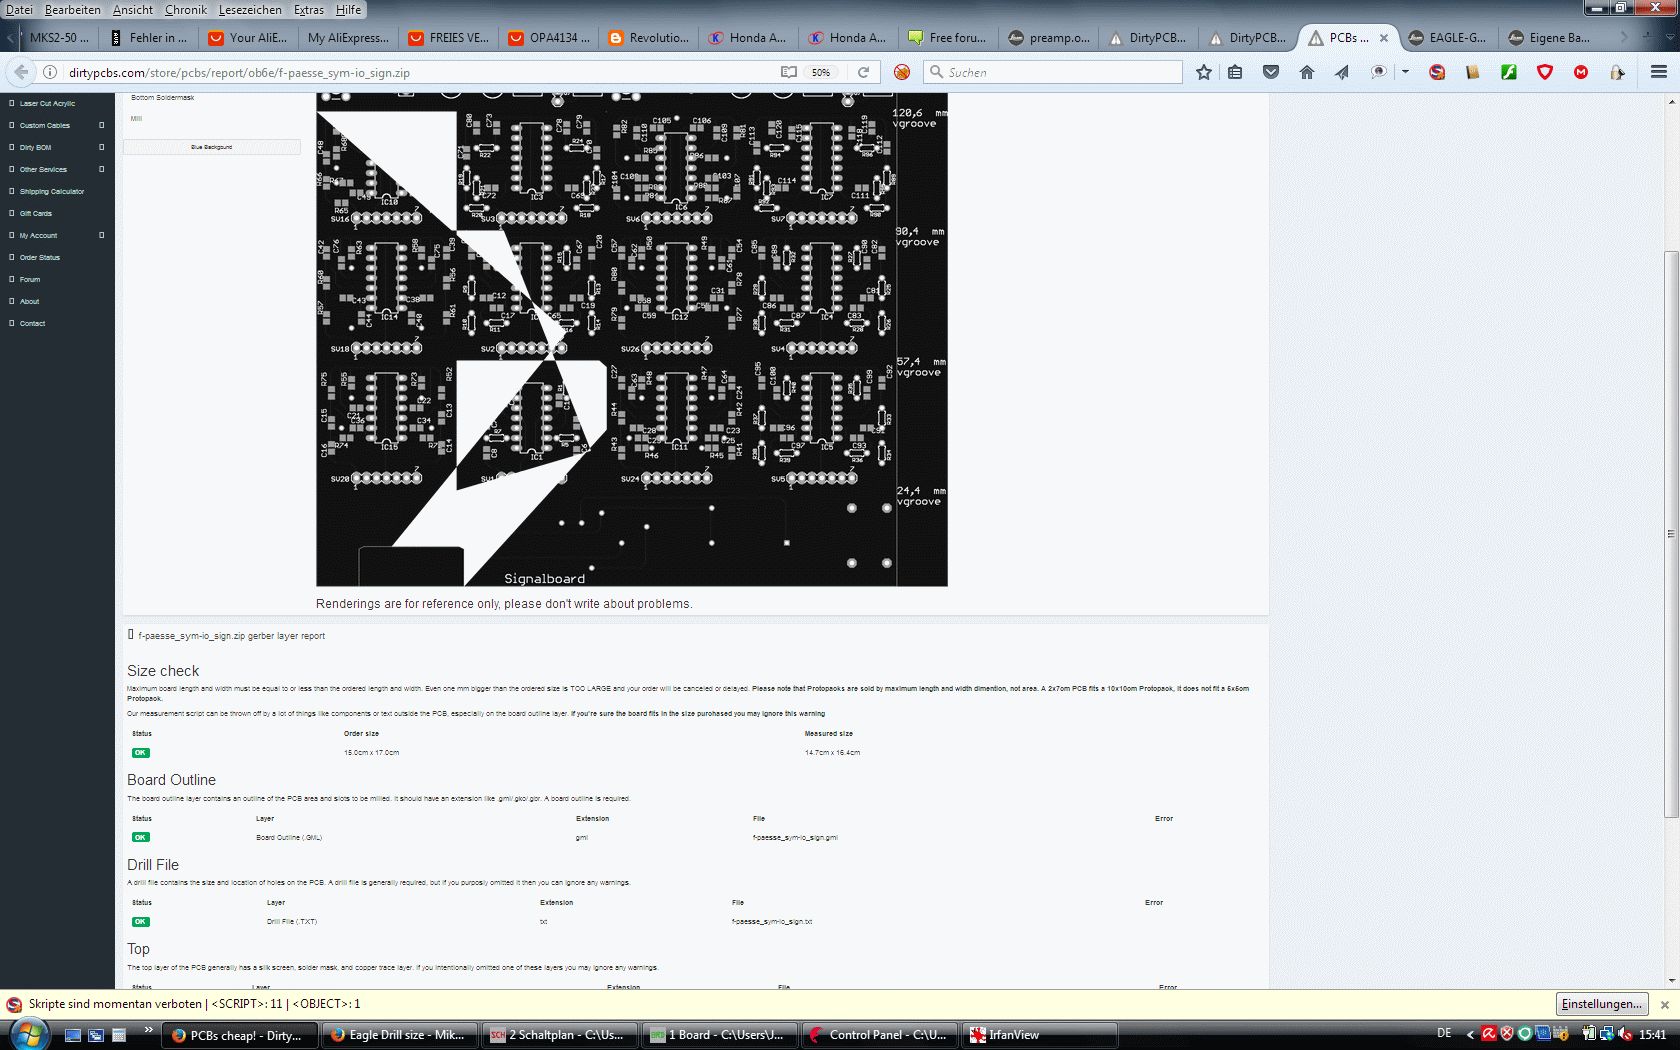Expand the My Account sidebar submenu
The image size is (1680, 1050).
(101, 235)
